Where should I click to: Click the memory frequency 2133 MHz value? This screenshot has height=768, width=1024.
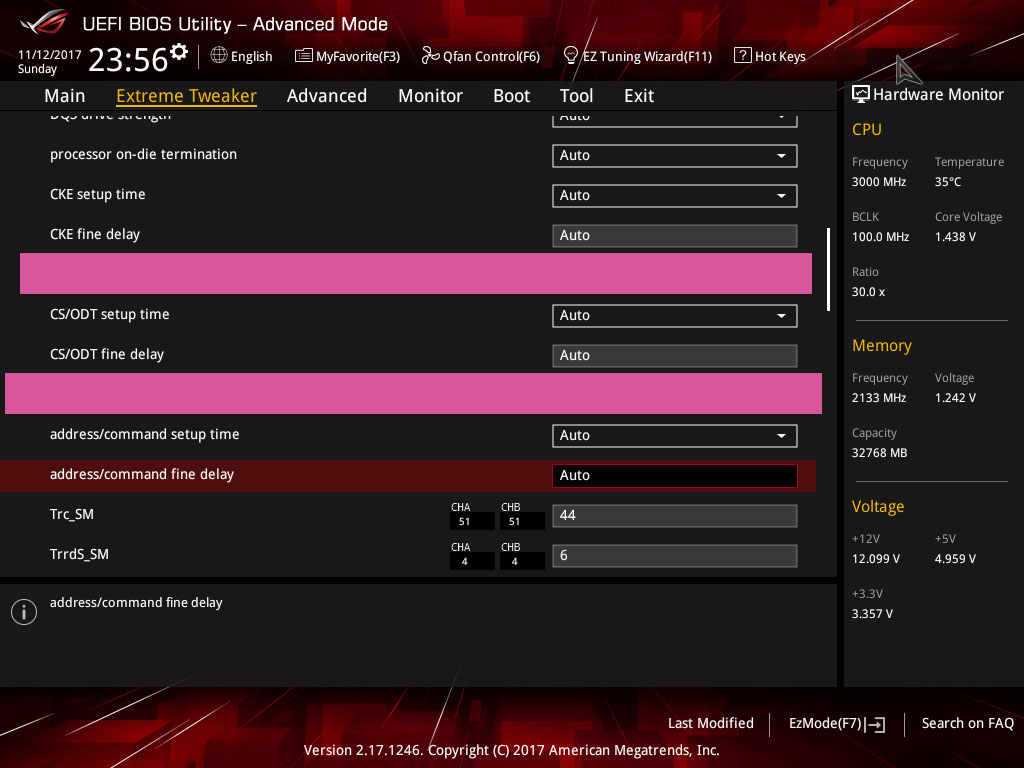click(x=878, y=398)
